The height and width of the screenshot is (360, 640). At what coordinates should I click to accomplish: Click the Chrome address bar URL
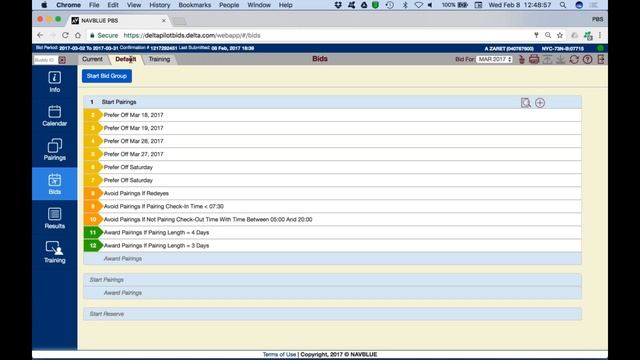click(192, 36)
